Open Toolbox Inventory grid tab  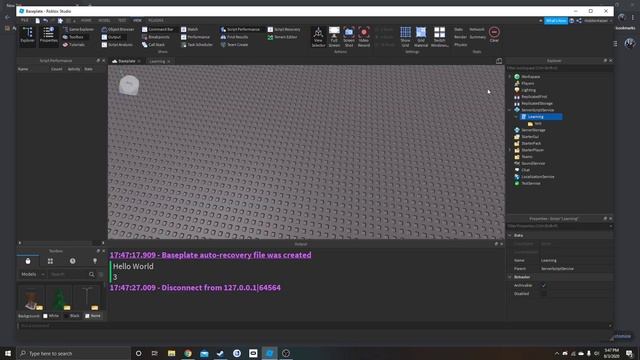[x=50, y=261]
